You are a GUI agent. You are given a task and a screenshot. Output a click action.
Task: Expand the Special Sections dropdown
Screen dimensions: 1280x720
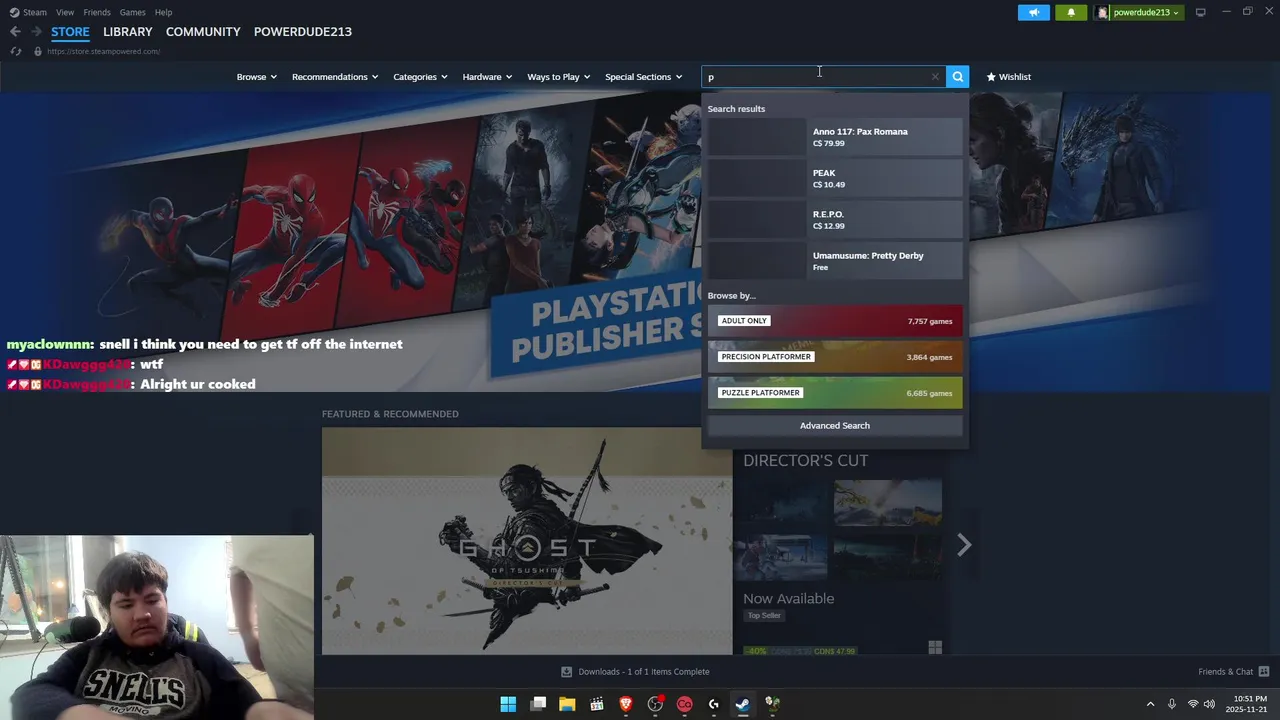643,77
